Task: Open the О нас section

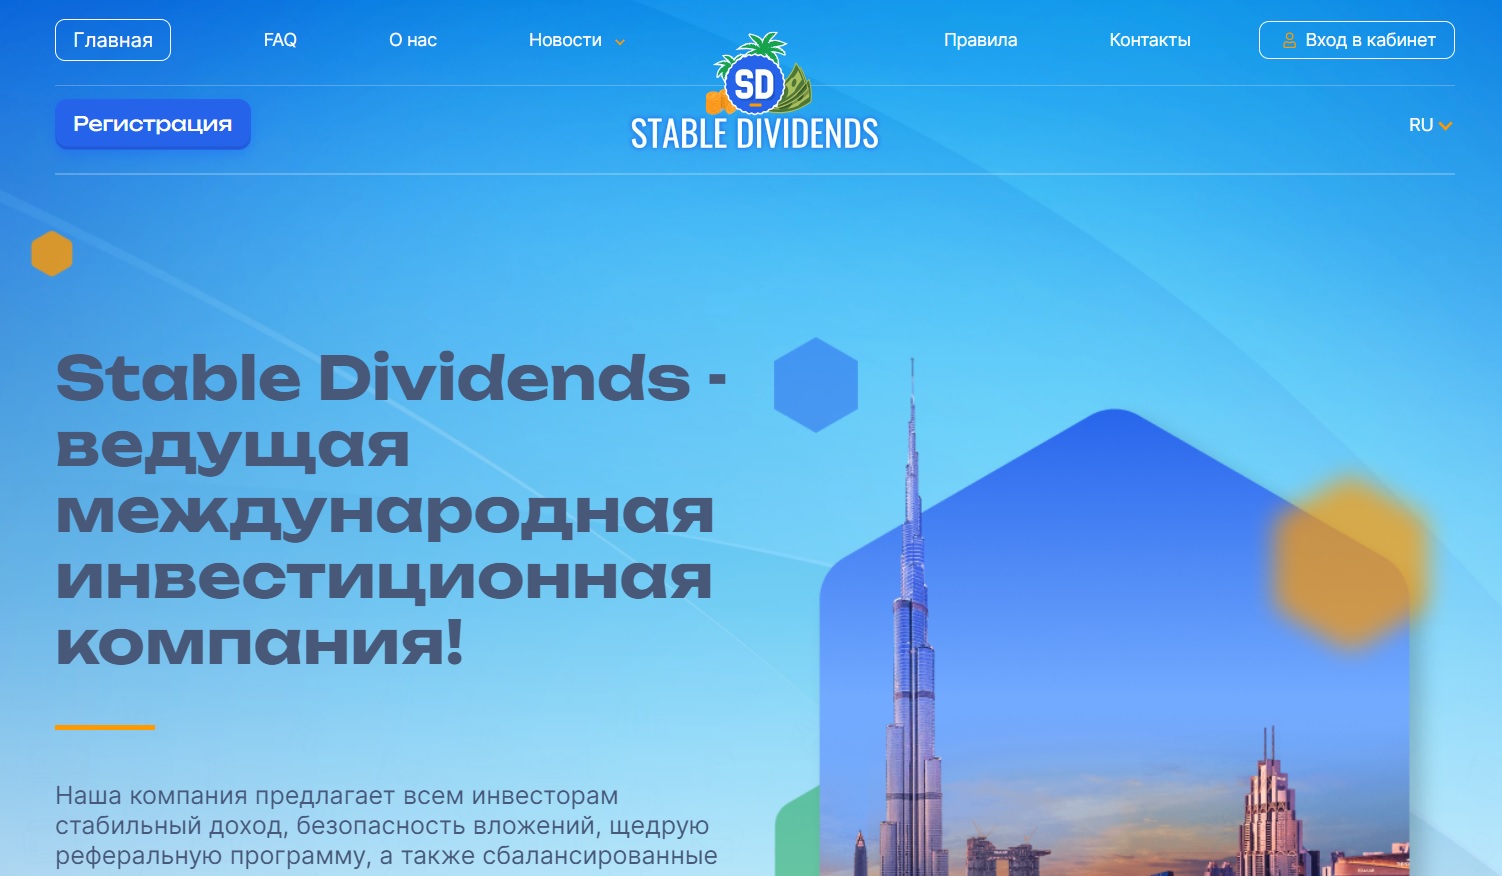Action: tap(413, 40)
